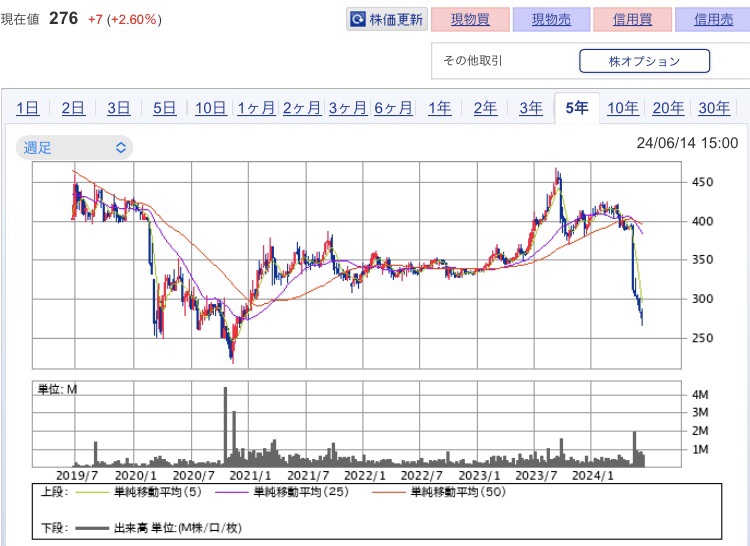Open the 現物買 link
Viewport: 750px width, 546px height.
470,20
